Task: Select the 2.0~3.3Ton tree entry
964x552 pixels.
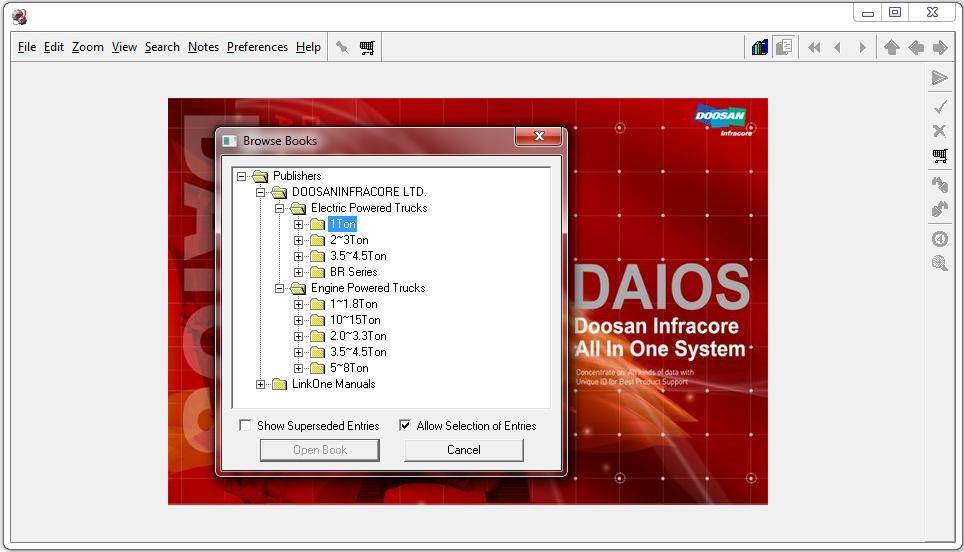Action: (358, 336)
